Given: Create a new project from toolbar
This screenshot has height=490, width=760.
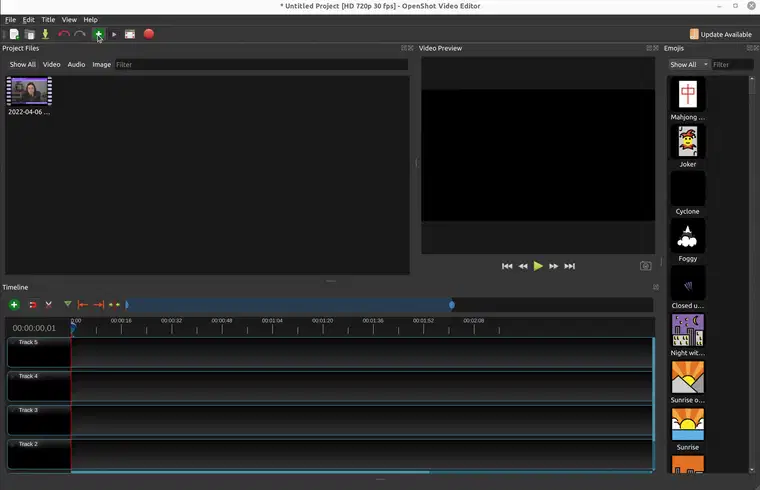Looking at the screenshot, I should point(14,34).
